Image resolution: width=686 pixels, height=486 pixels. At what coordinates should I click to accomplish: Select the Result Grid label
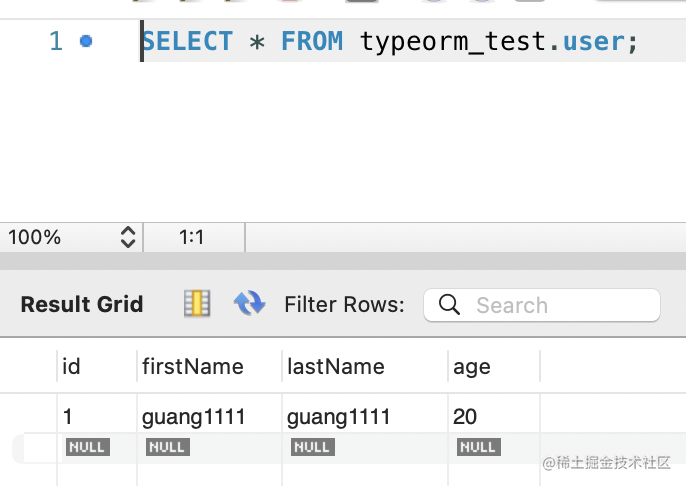[82, 305]
